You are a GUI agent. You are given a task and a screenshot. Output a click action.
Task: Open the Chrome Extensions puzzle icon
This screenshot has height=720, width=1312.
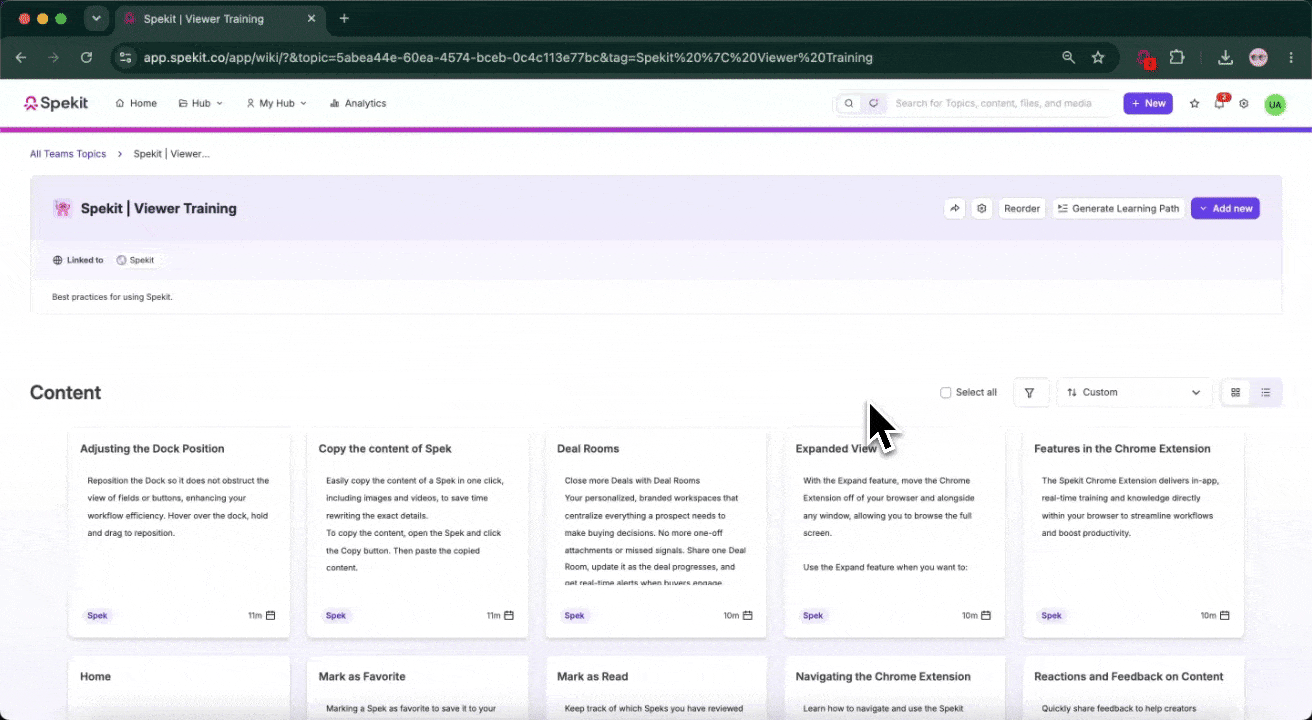[1177, 58]
